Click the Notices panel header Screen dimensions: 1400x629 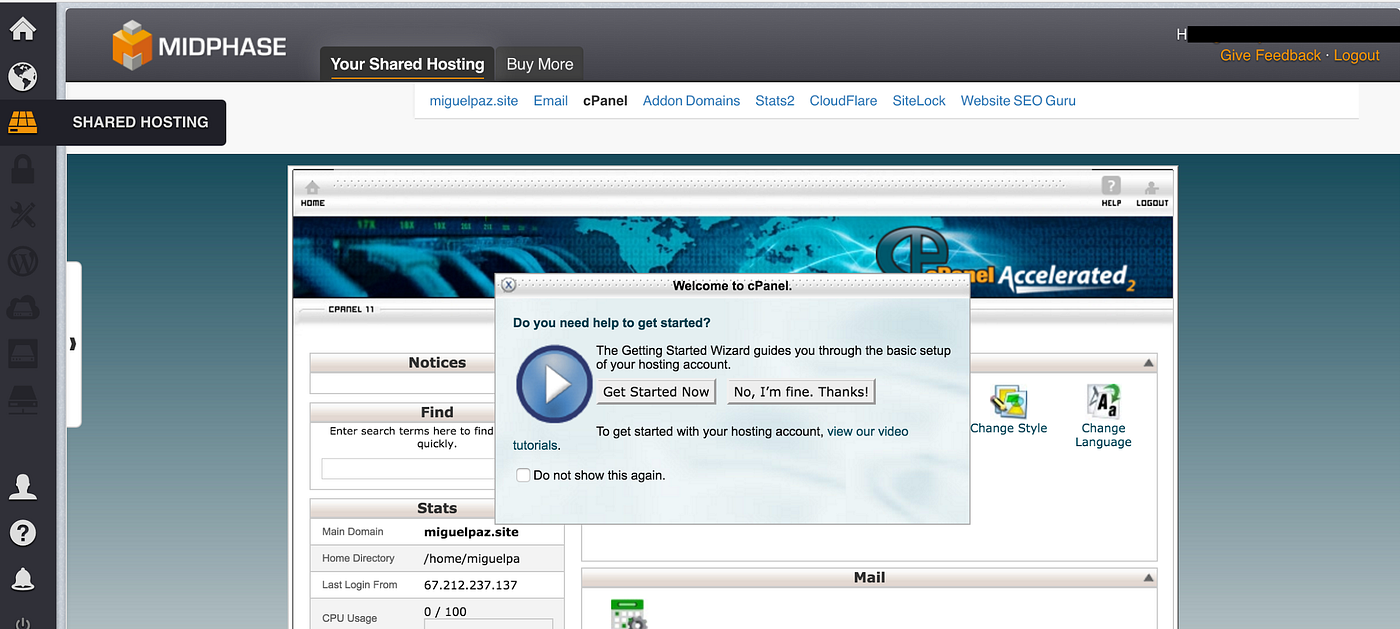pyautogui.click(x=437, y=363)
